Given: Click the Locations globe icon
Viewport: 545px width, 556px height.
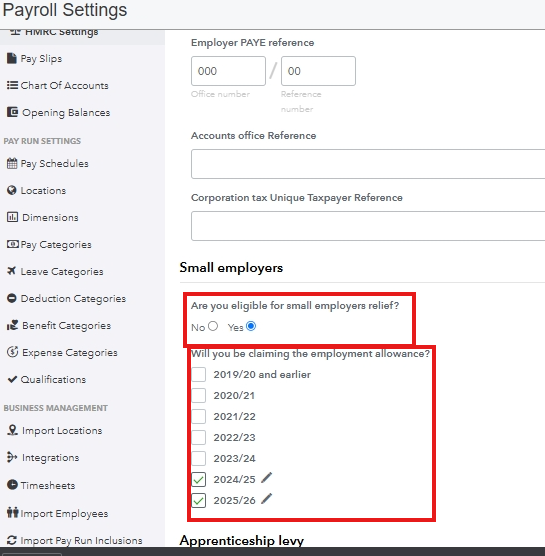Looking at the screenshot, I should (x=12, y=190).
